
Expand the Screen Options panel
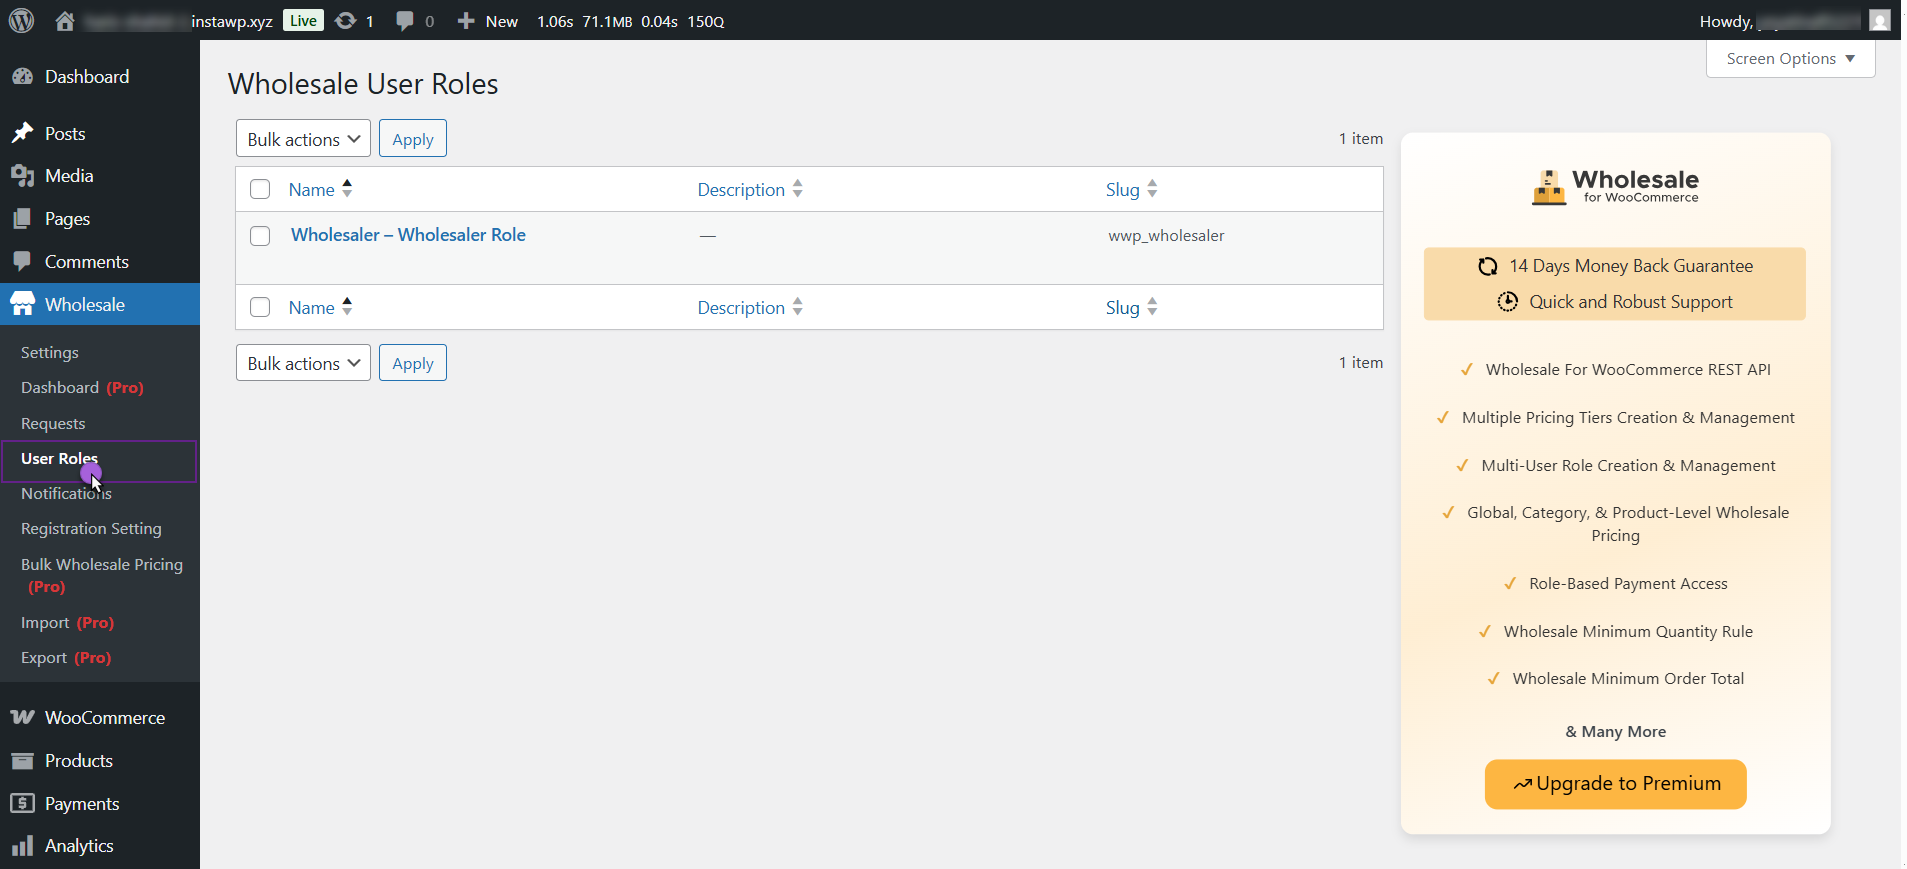coord(1790,59)
